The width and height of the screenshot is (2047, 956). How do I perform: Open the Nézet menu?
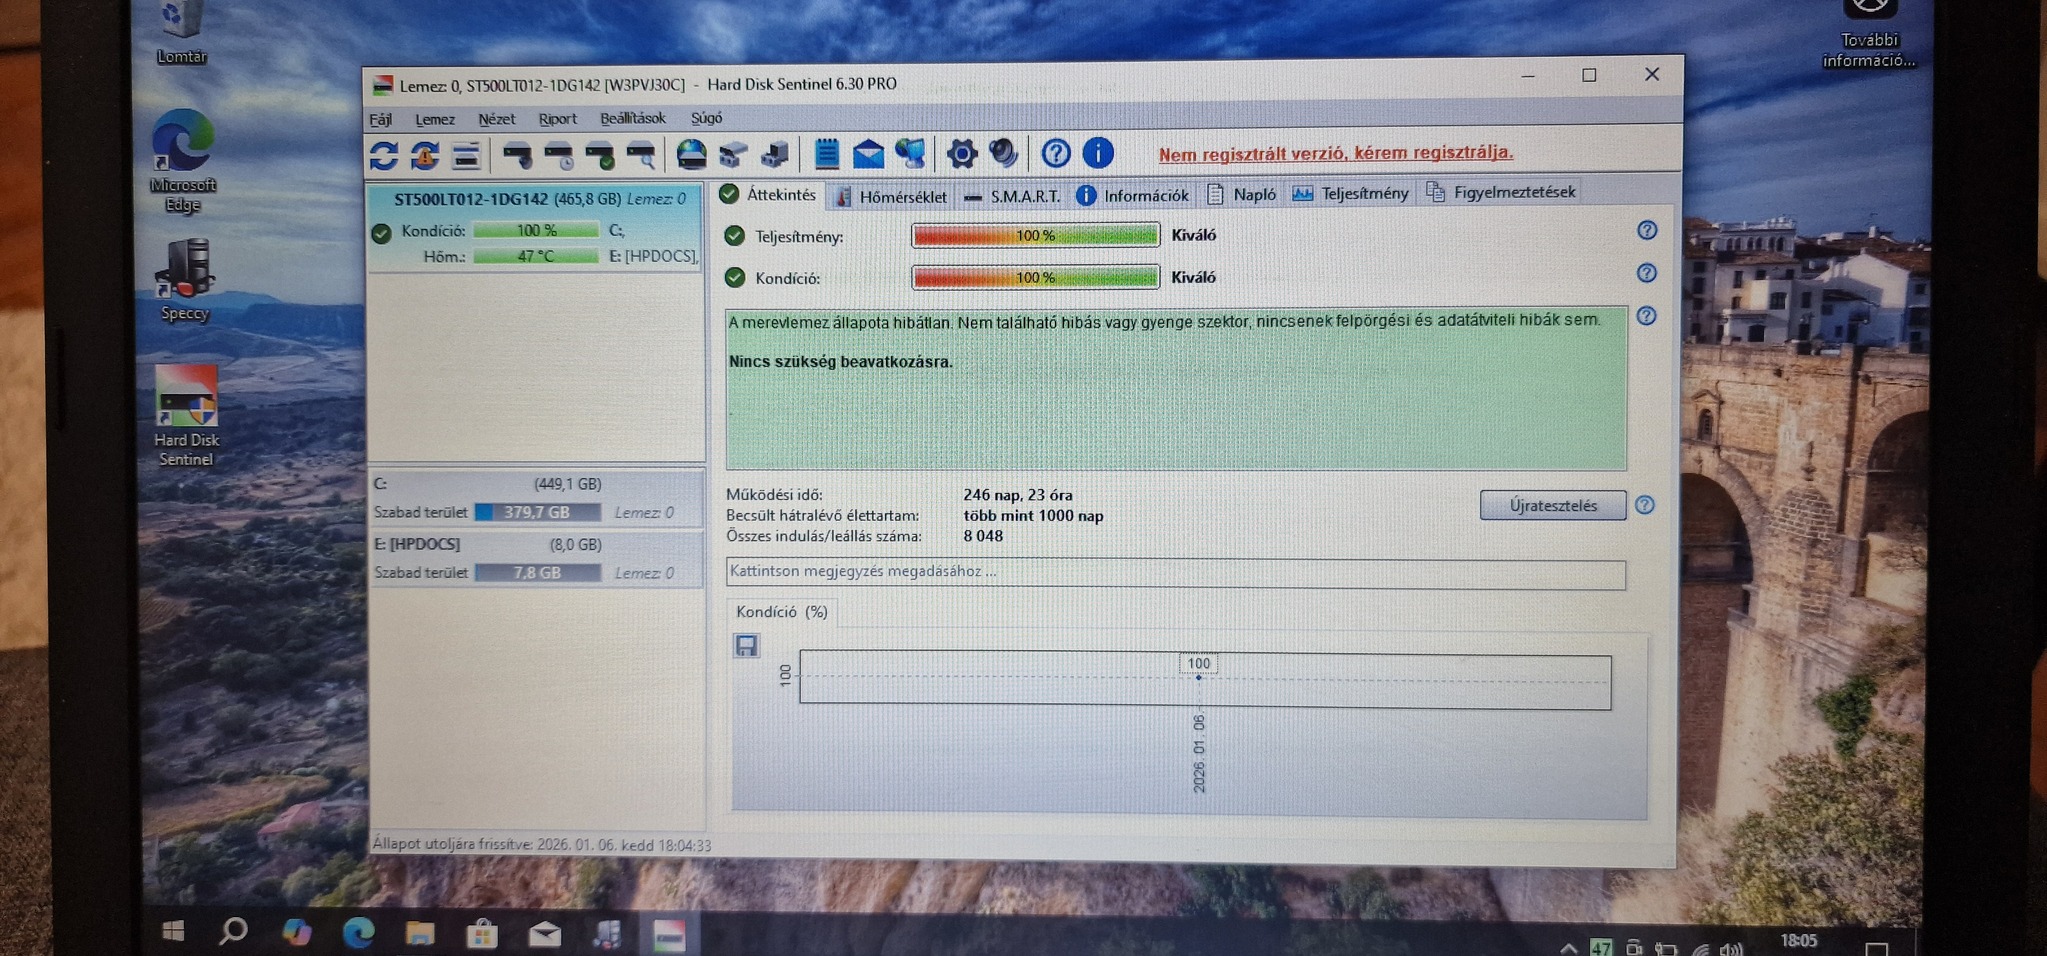pos(496,119)
